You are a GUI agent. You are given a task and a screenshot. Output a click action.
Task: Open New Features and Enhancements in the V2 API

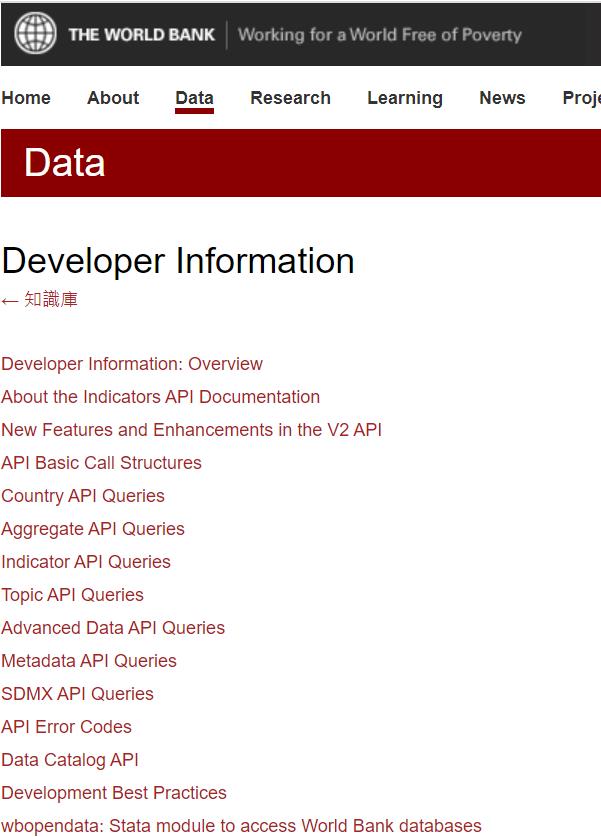[192, 430]
